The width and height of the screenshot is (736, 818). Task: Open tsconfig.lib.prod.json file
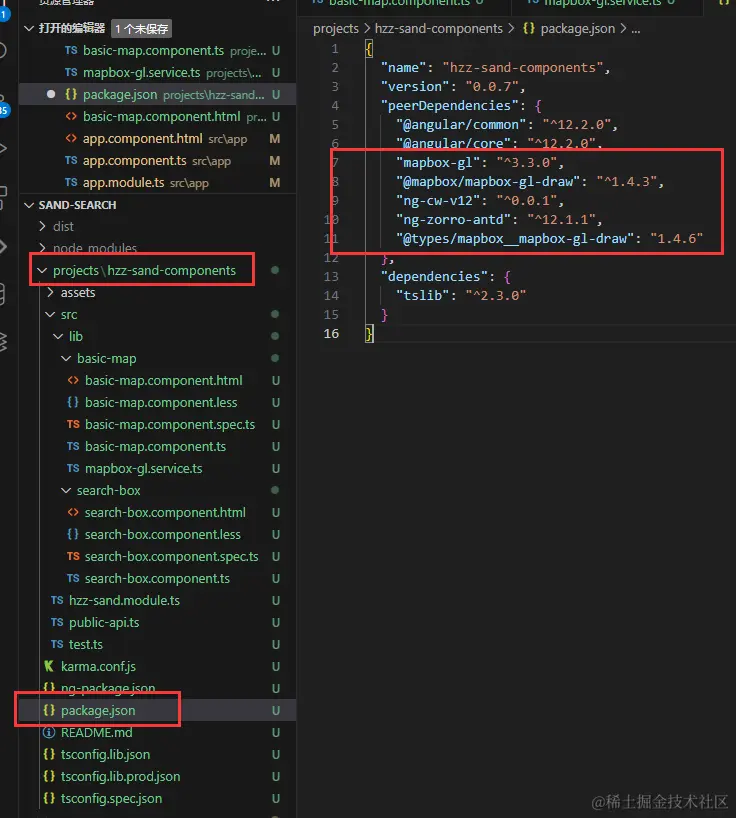157,777
